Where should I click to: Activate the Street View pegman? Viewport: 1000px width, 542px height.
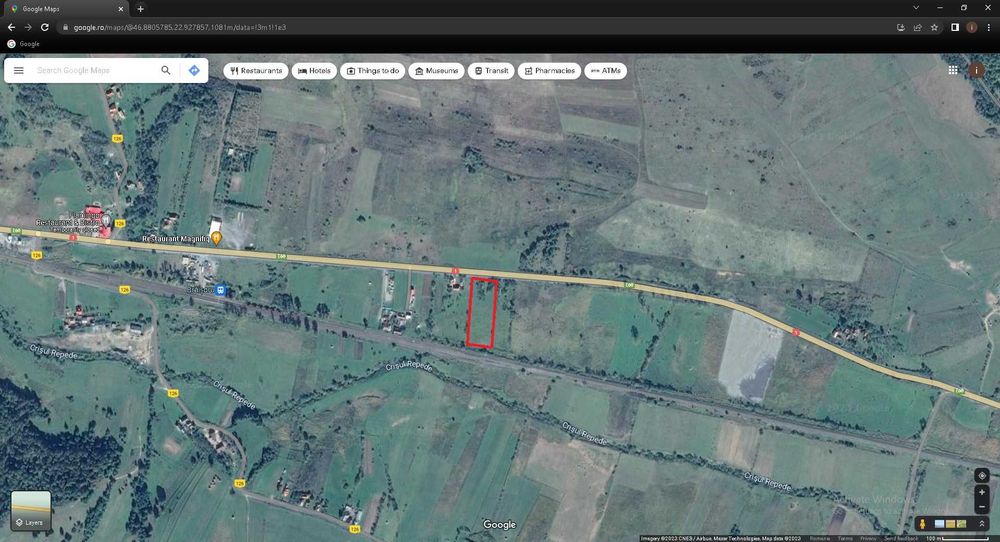(922, 524)
